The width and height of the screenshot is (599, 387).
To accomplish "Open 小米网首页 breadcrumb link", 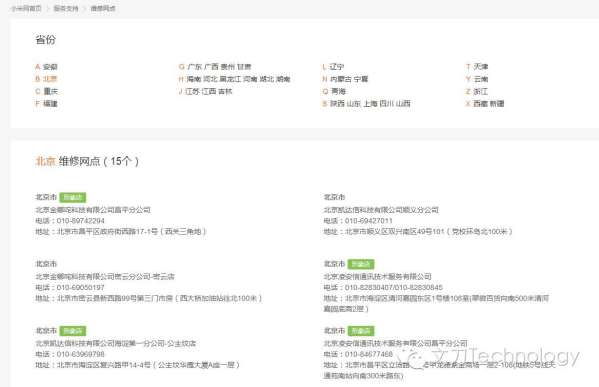I will (26, 8).
